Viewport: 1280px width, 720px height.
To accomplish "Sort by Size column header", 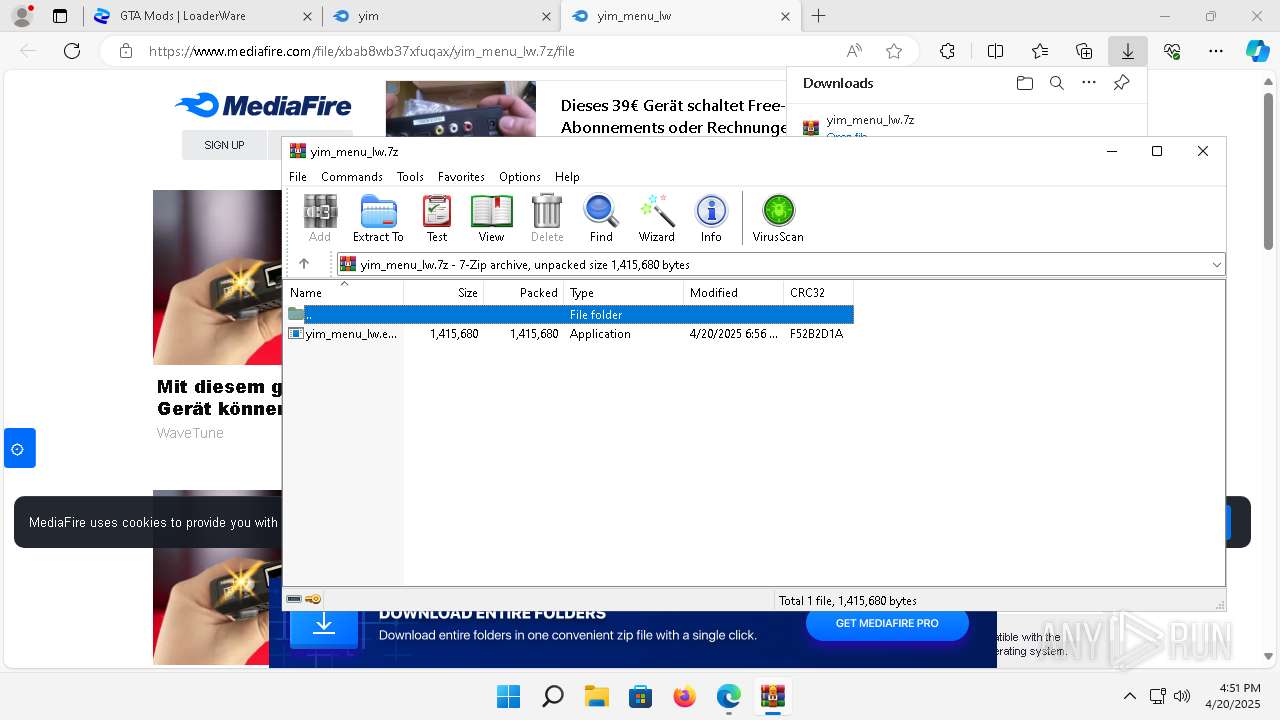I will coord(444,293).
